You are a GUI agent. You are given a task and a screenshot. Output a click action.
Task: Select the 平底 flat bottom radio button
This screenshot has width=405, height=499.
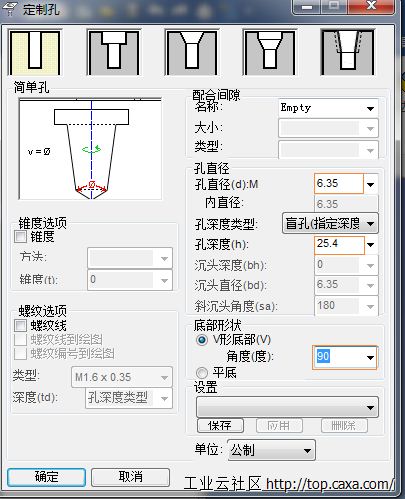point(202,372)
